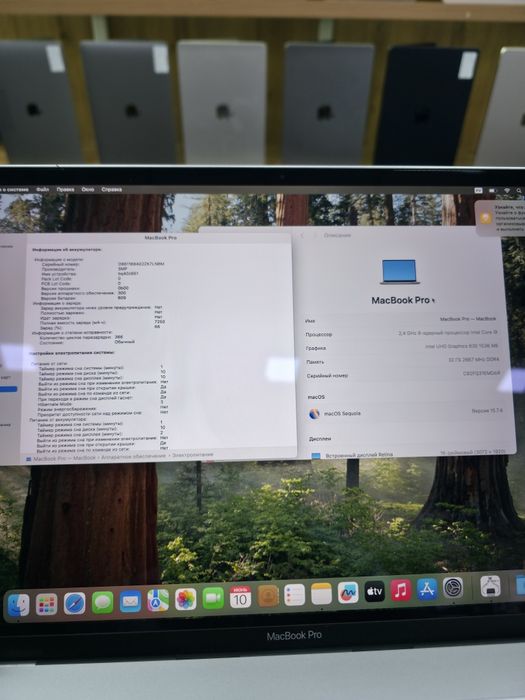Click the battery icon in the menu bar
The width and height of the screenshot is (525, 700).
click(492, 190)
